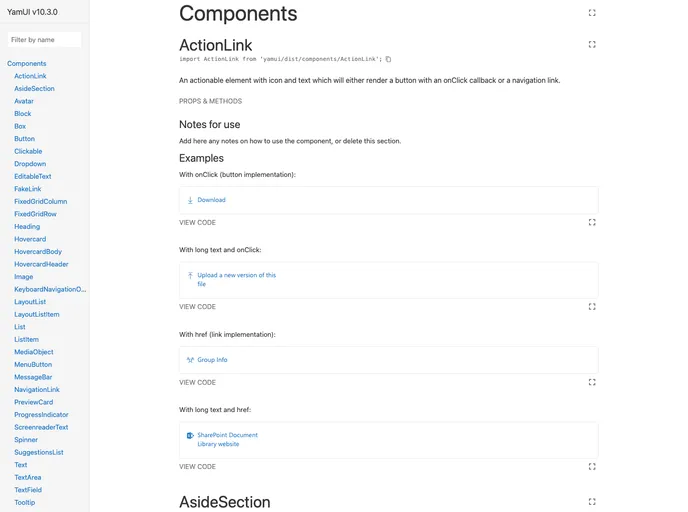Open the Components sidebar section link
The height and width of the screenshot is (512, 688).
click(27, 63)
